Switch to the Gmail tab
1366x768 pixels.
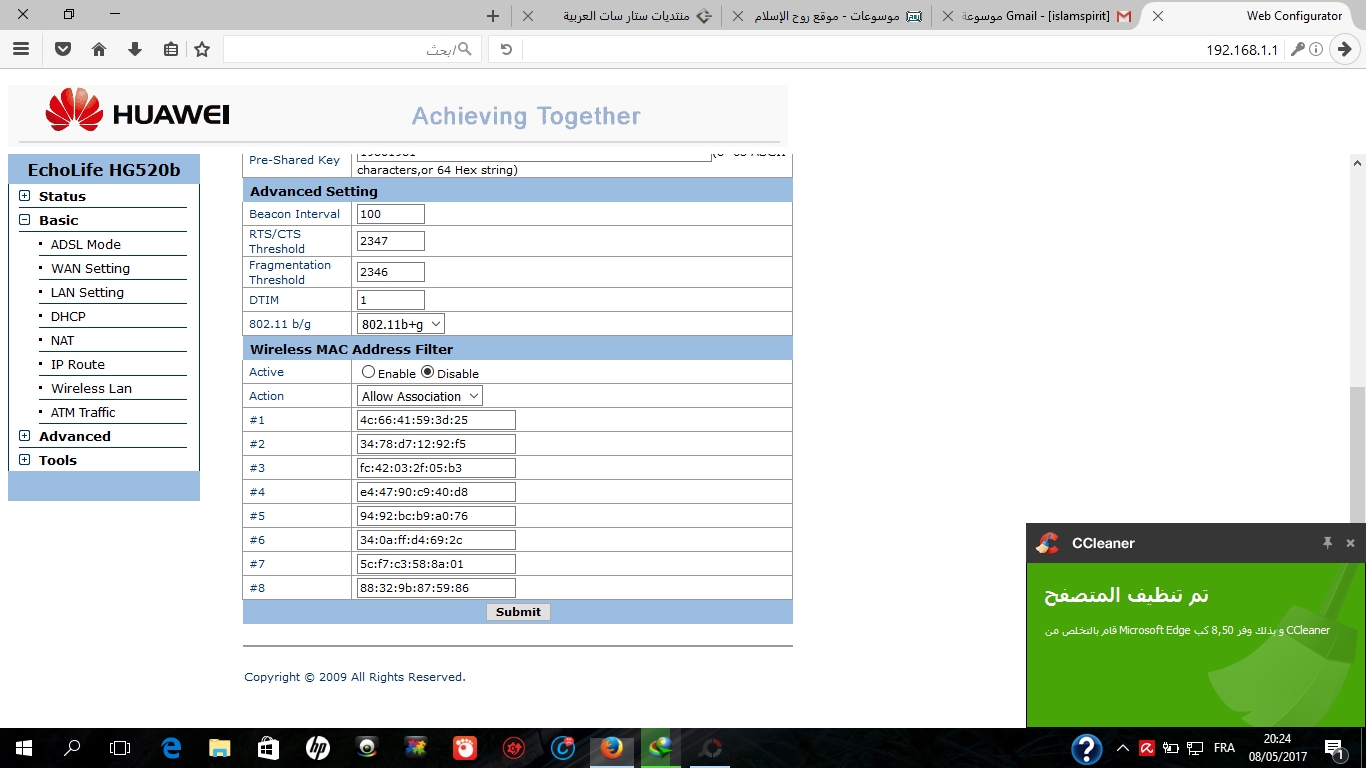click(1040, 16)
